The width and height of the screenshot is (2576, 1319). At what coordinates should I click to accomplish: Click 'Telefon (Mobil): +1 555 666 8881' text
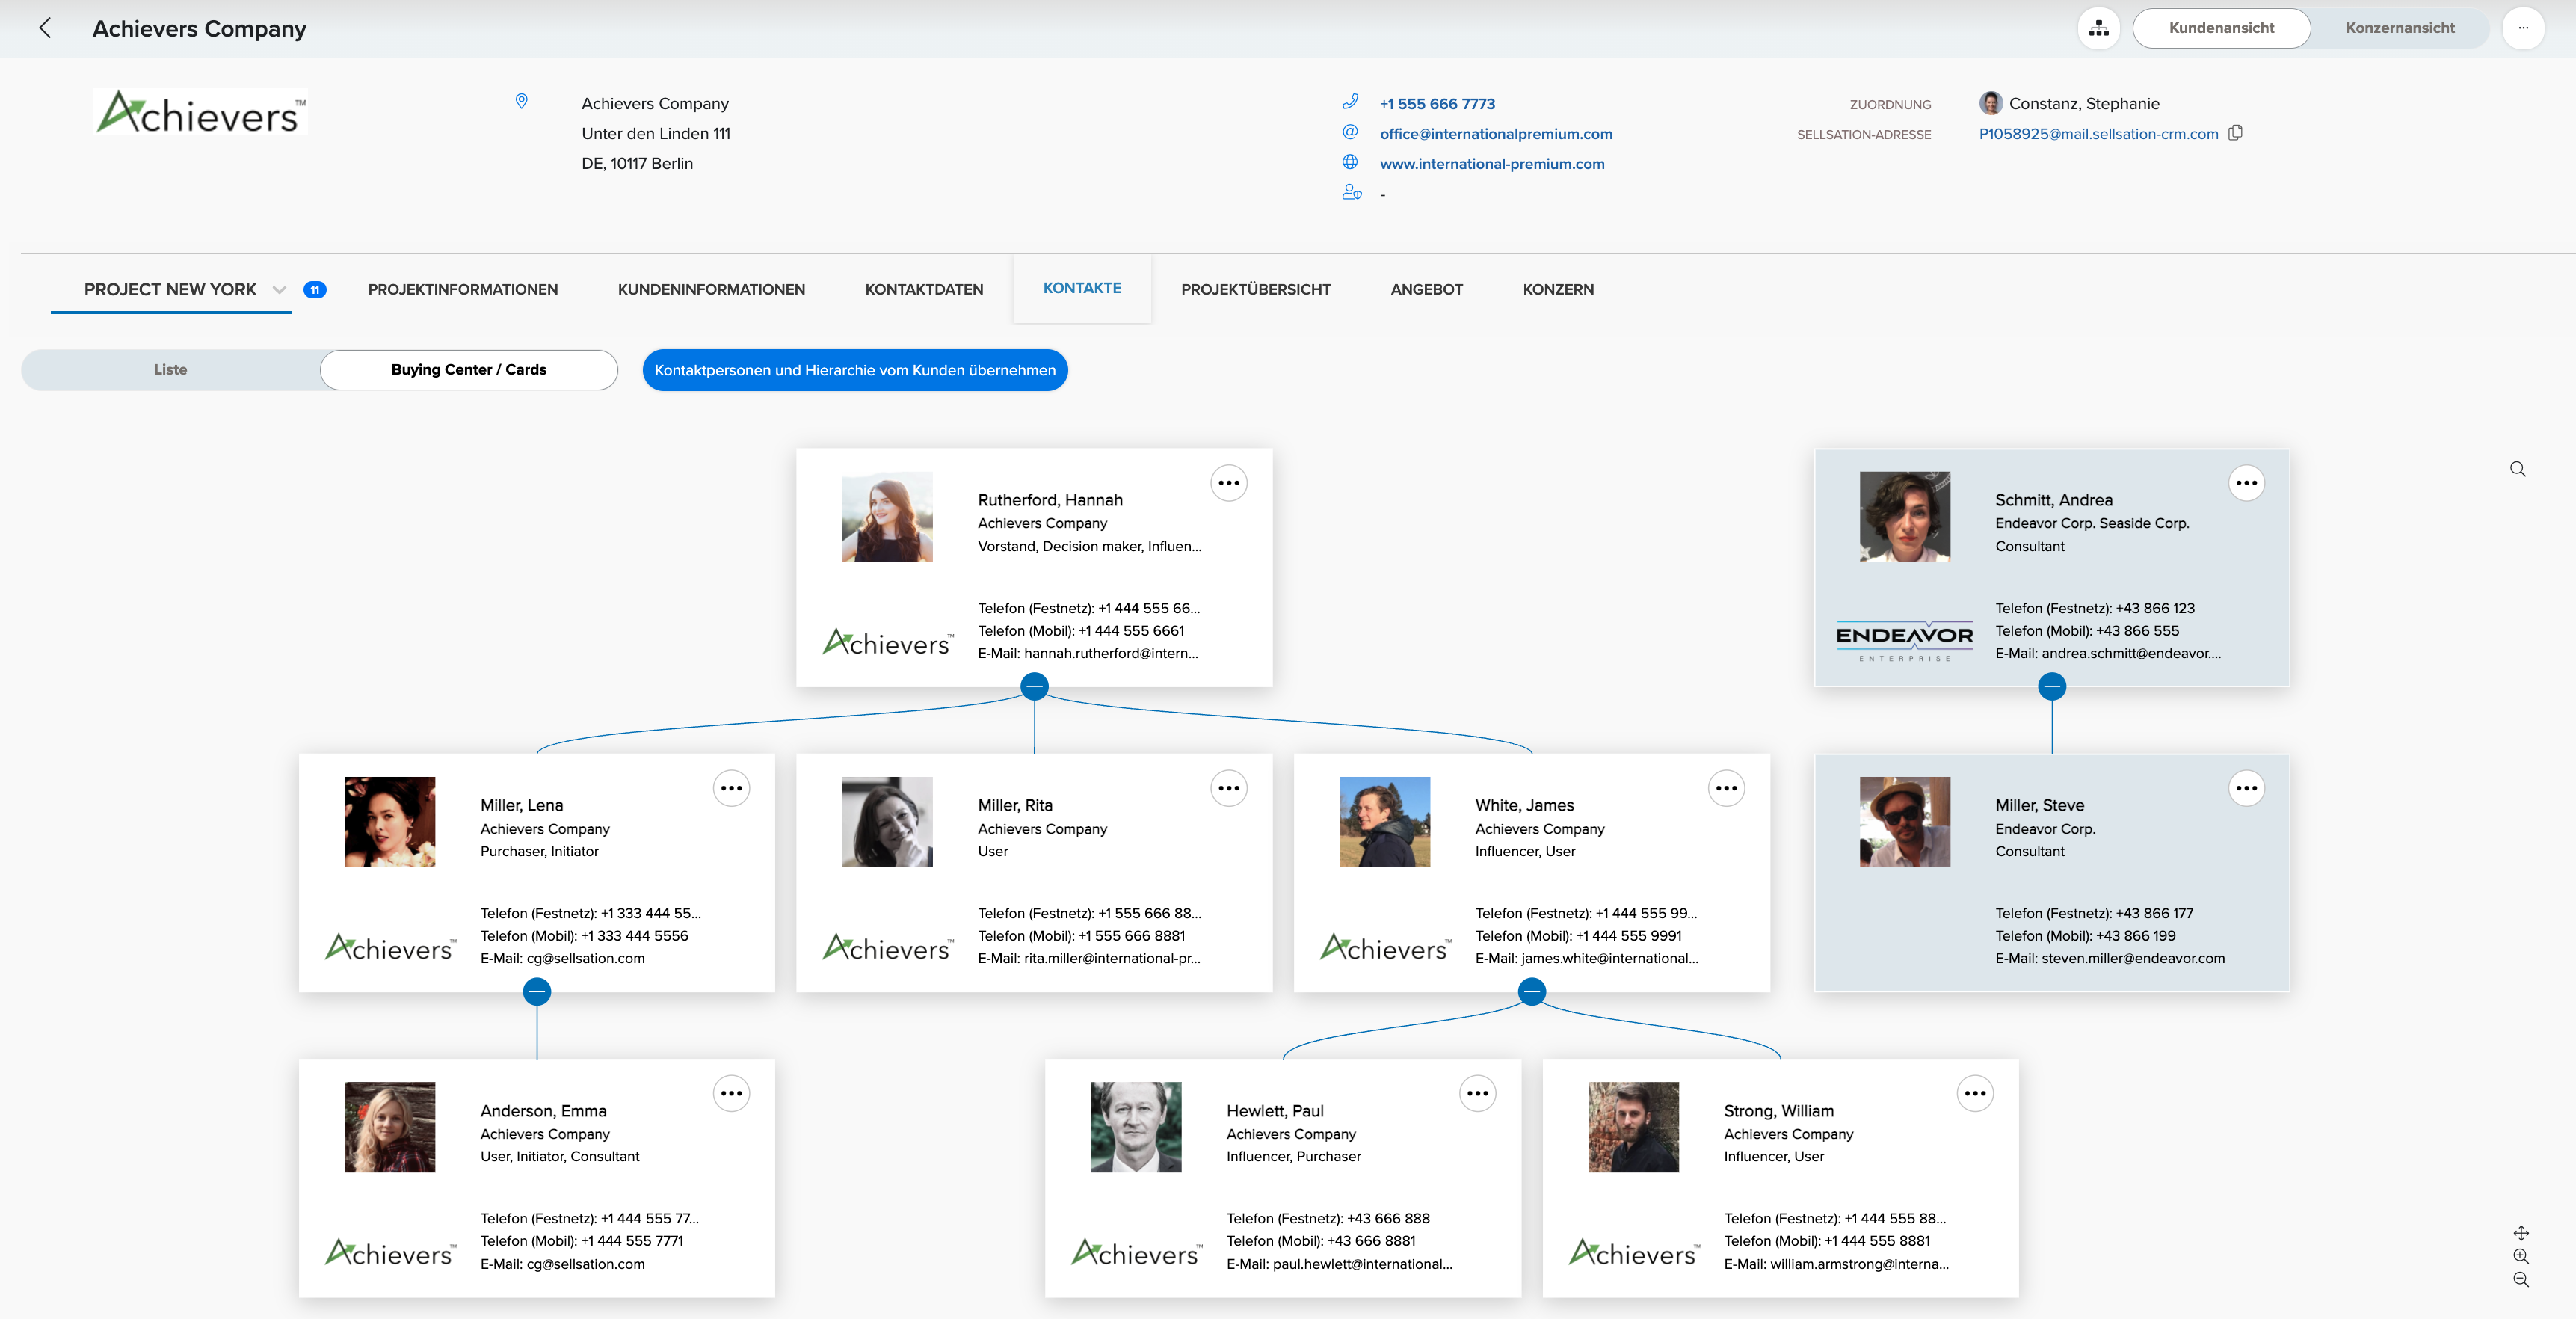pyautogui.click(x=1081, y=936)
